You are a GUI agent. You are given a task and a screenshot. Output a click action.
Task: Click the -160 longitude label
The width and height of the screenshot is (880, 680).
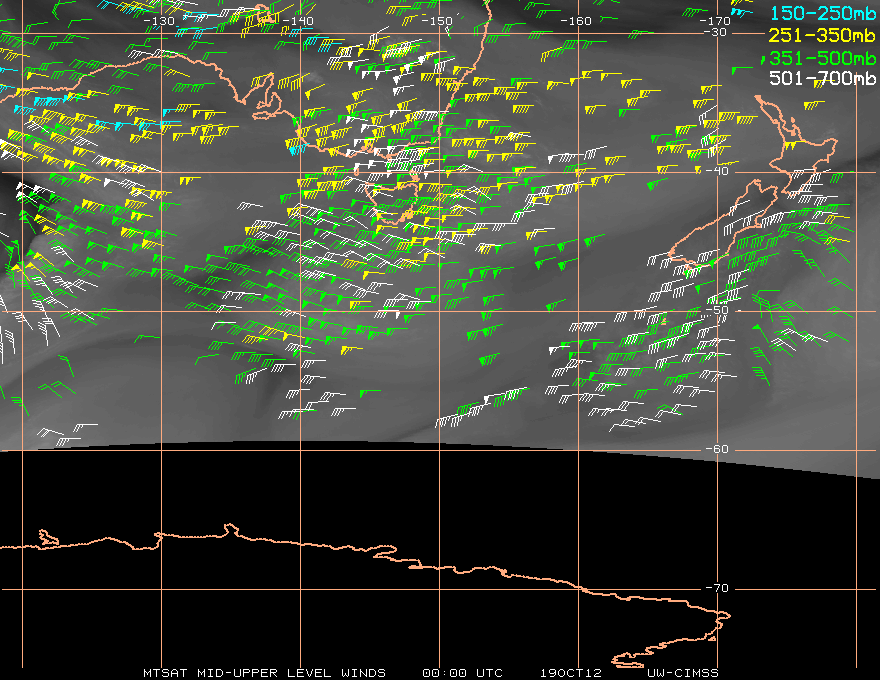(x=576, y=21)
